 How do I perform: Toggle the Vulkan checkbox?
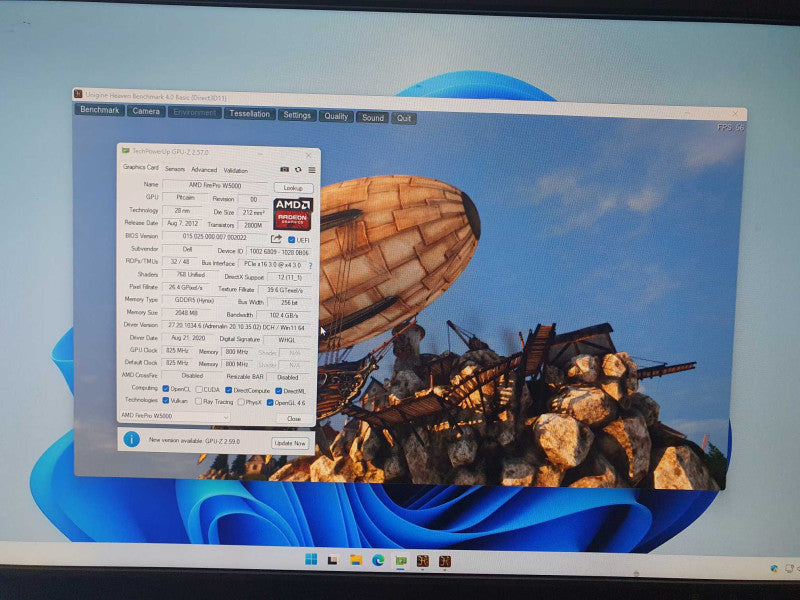166,401
